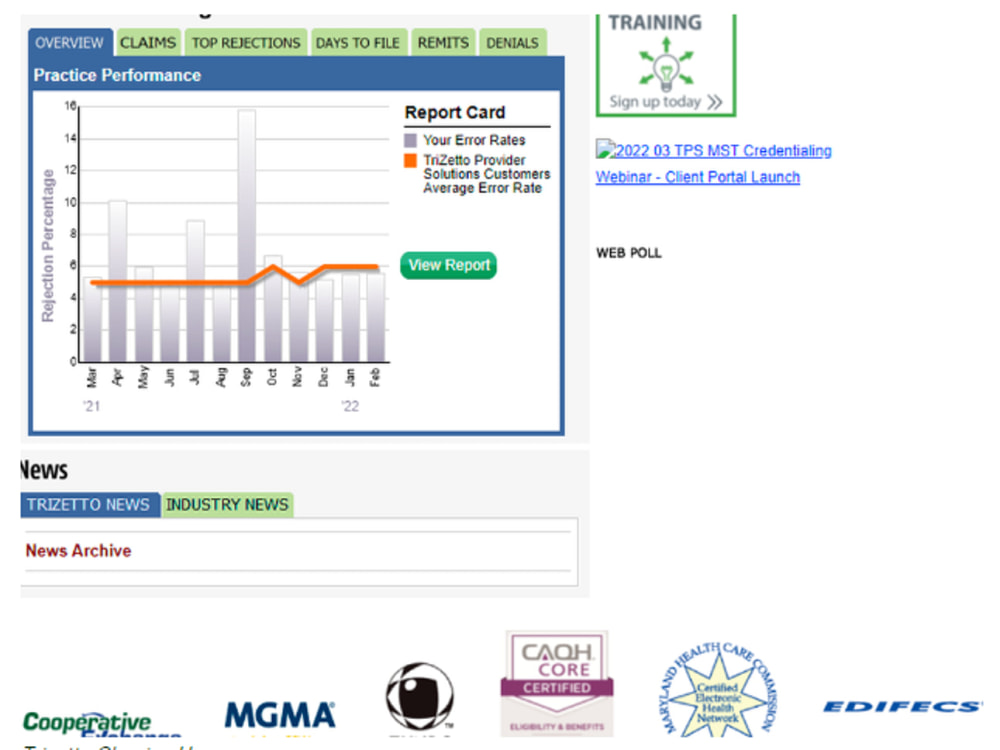Click the September error rate bar
The height and width of the screenshot is (750, 1000).
(247, 236)
